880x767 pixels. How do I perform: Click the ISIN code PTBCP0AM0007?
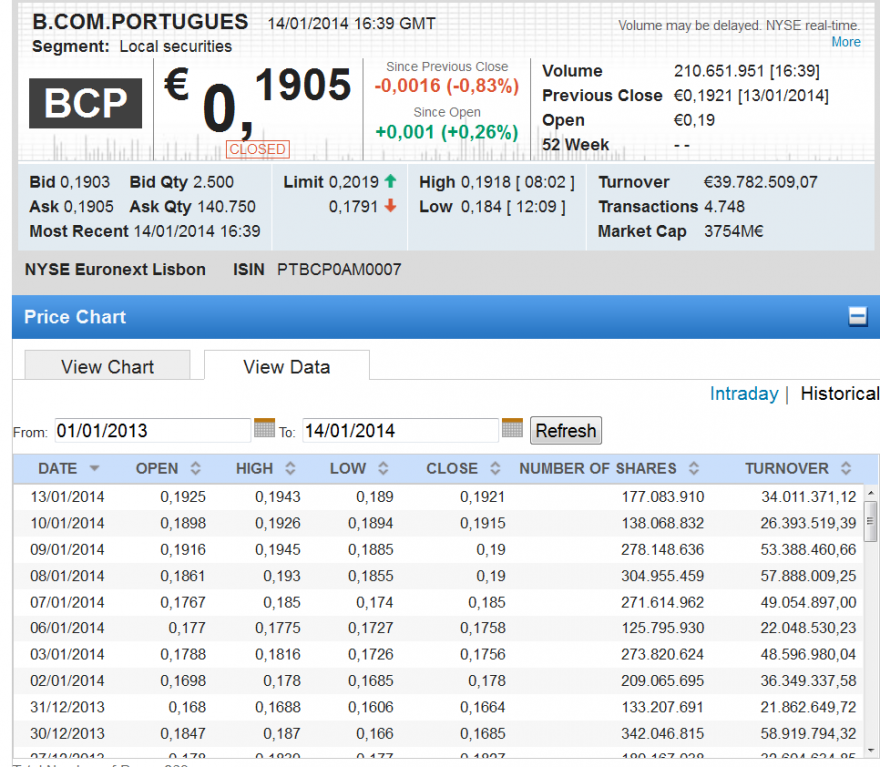point(339,269)
